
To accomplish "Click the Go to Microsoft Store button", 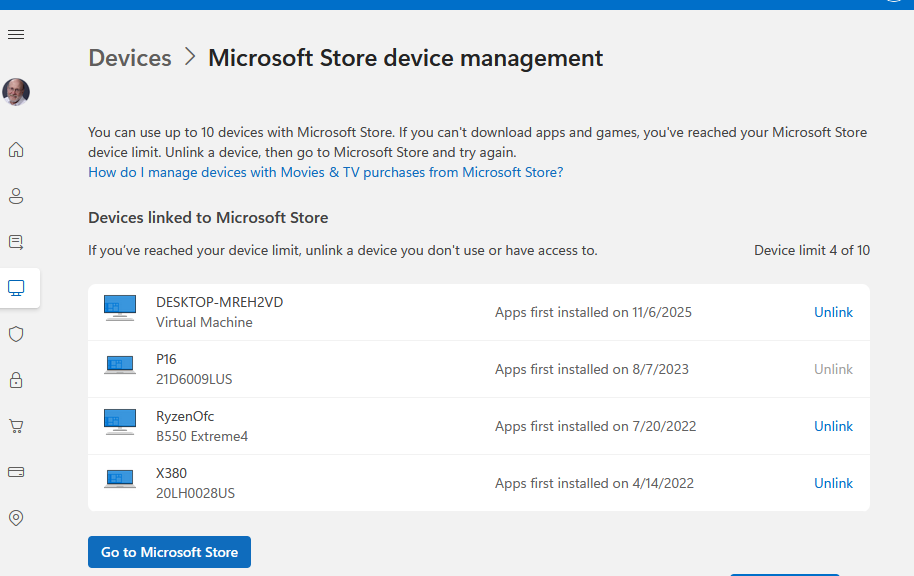I will tap(169, 552).
